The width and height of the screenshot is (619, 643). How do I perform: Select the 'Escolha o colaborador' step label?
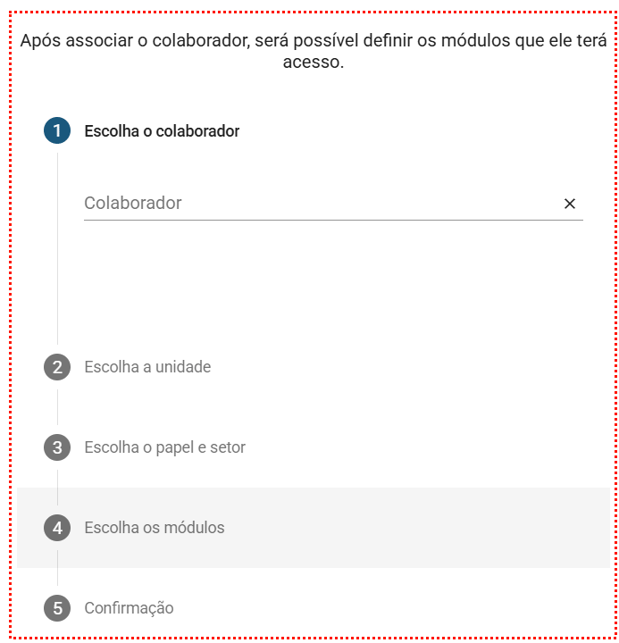pos(162,131)
